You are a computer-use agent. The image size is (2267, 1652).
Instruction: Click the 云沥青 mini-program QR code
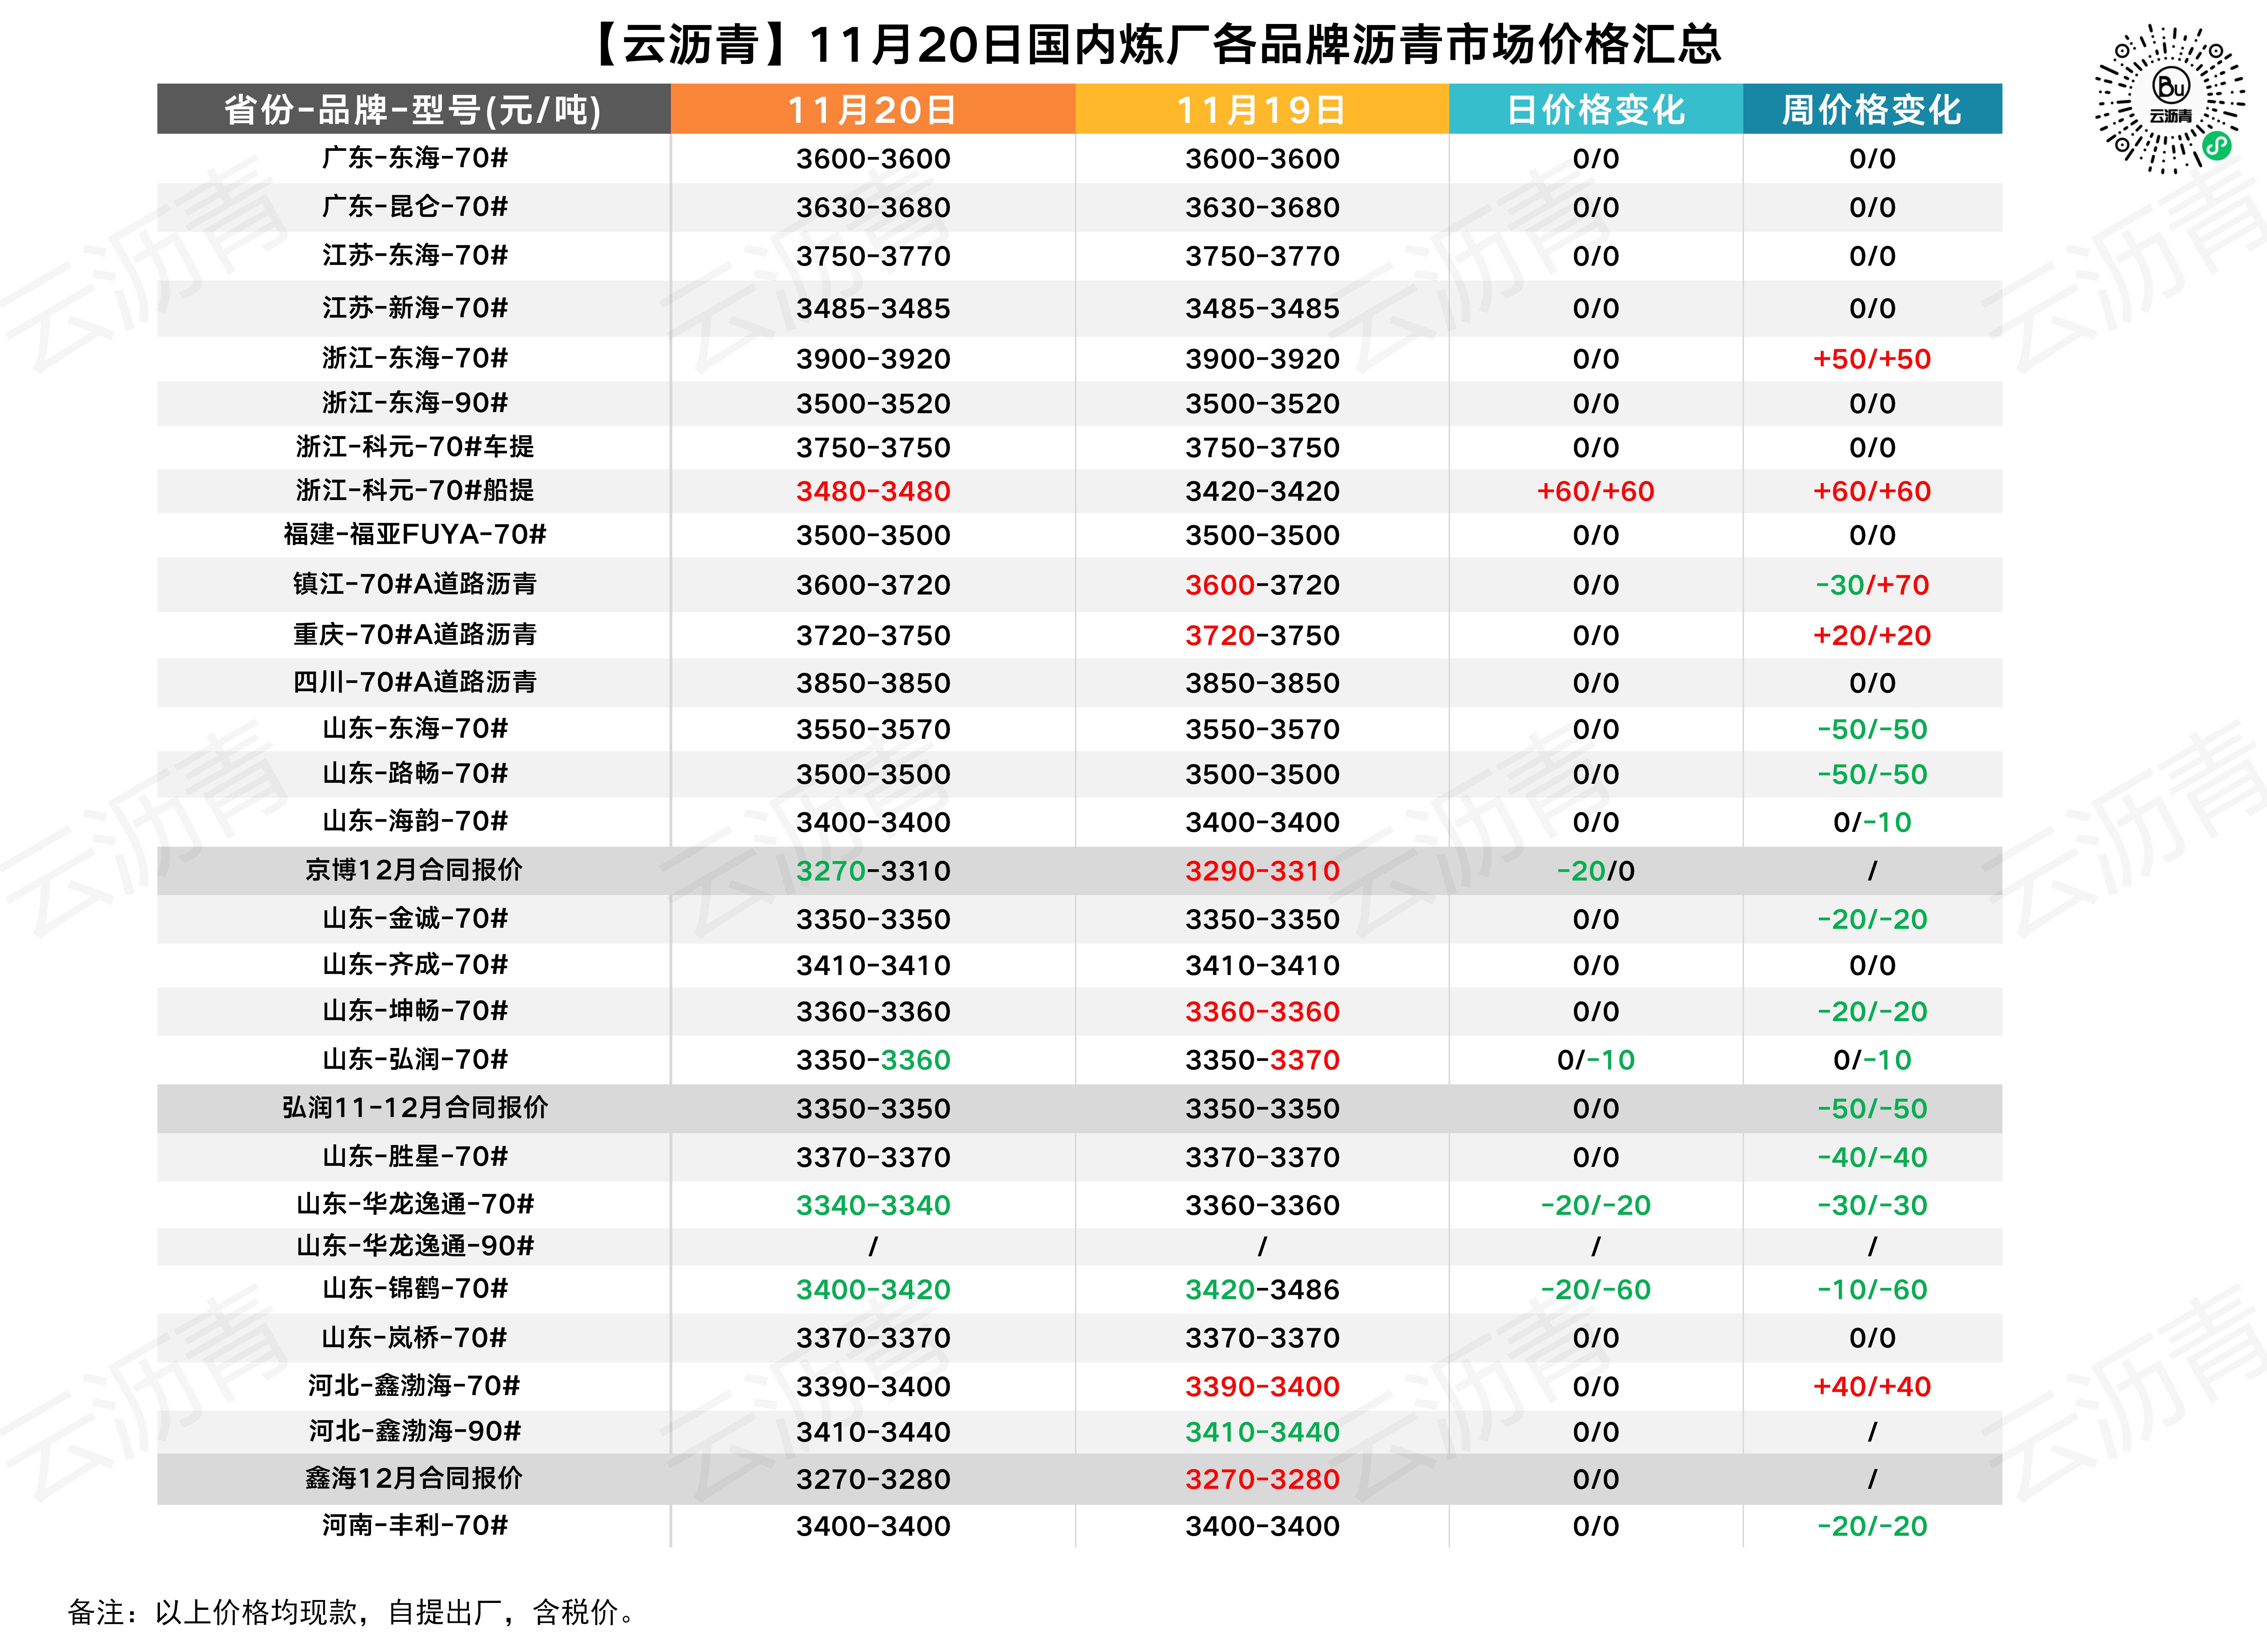pyautogui.click(x=2170, y=99)
